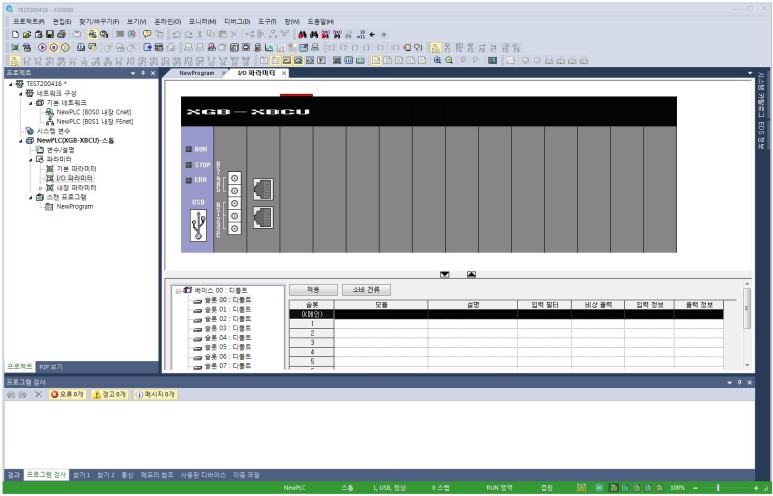This screenshot has height=496, width=773.
Task: Click the Stop mode icon
Action: (x=54, y=48)
